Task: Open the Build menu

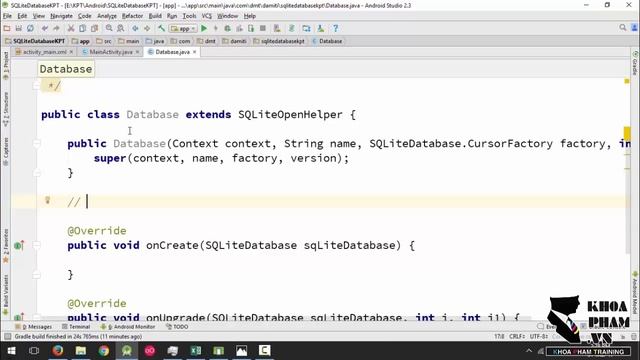Action: pyautogui.click(x=155, y=16)
